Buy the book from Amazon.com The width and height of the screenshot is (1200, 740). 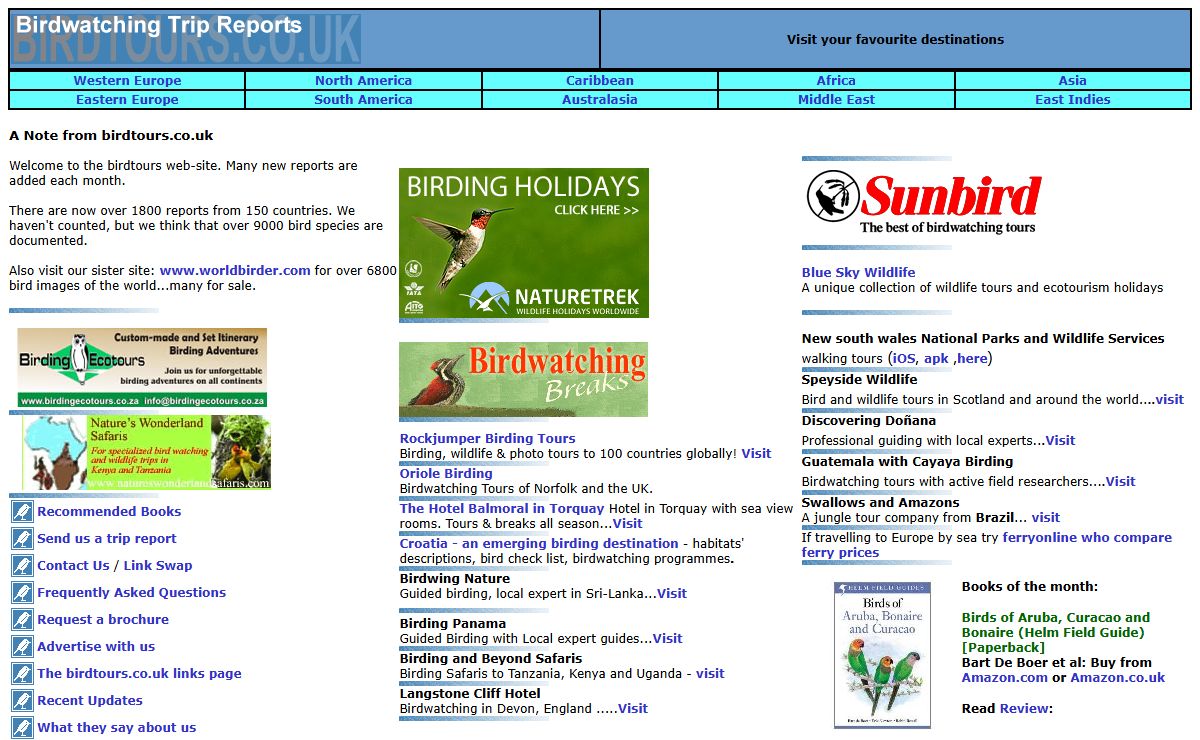tap(1005, 677)
